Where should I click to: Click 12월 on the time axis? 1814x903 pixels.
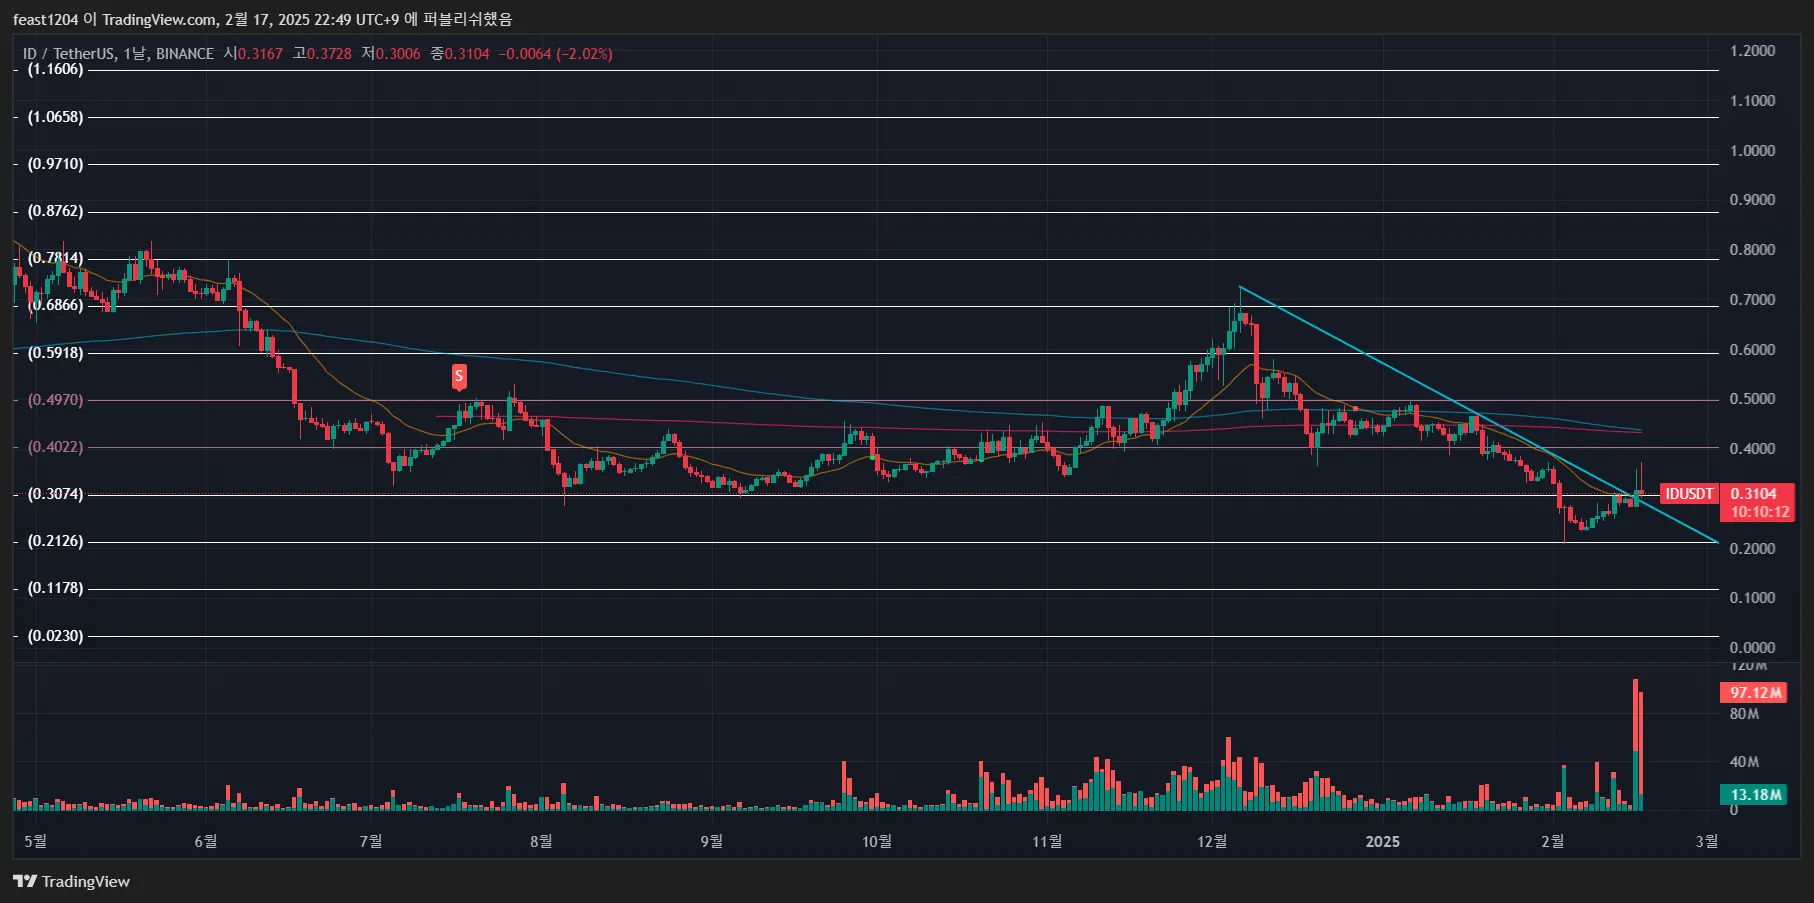(x=1212, y=841)
